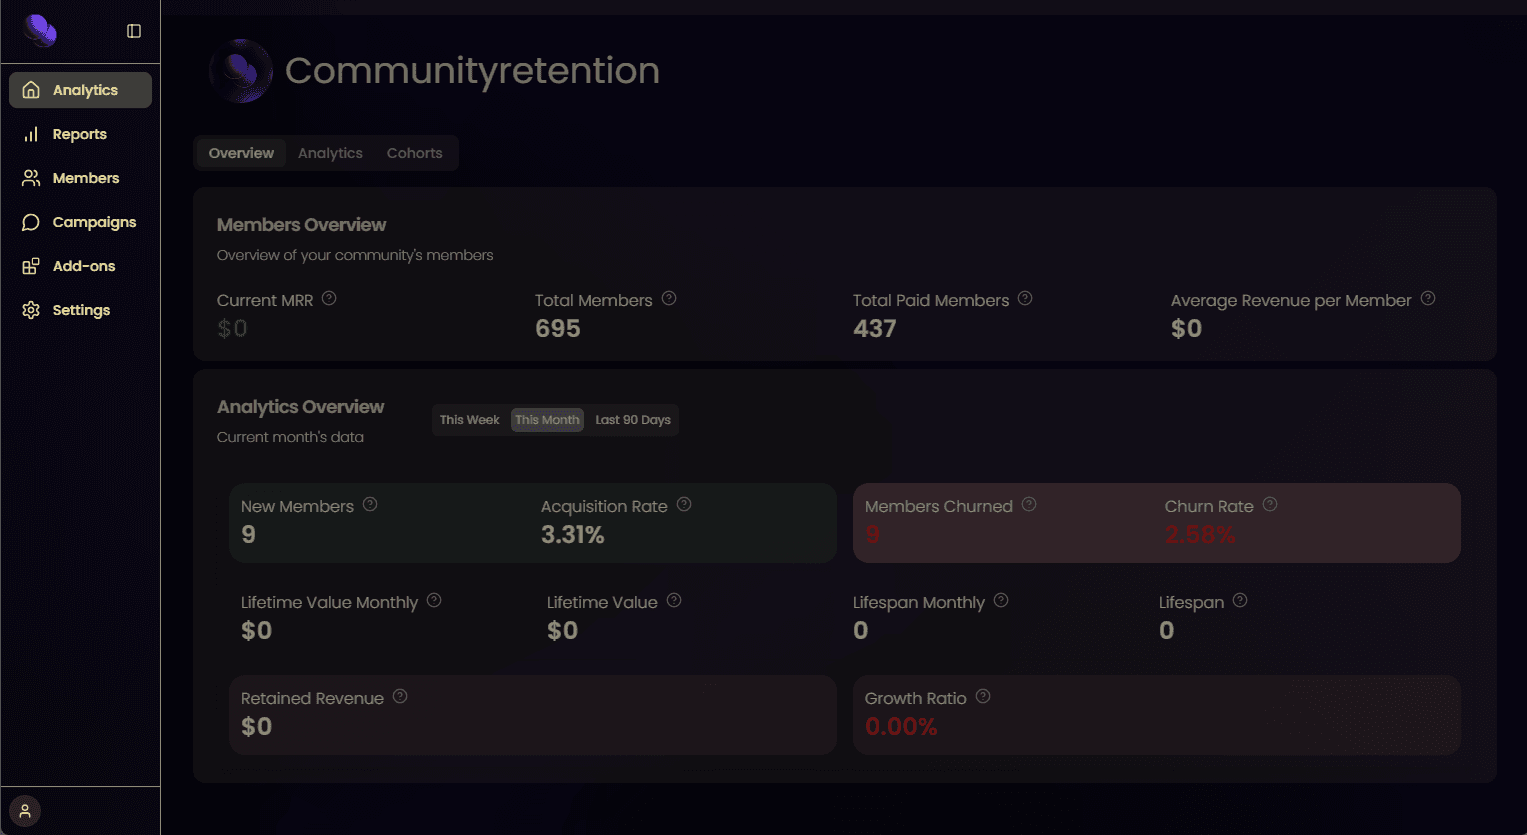This screenshot has width=1527, height=835.
Task: Click help icon next to Members Churned
Action: [1029, 504]
